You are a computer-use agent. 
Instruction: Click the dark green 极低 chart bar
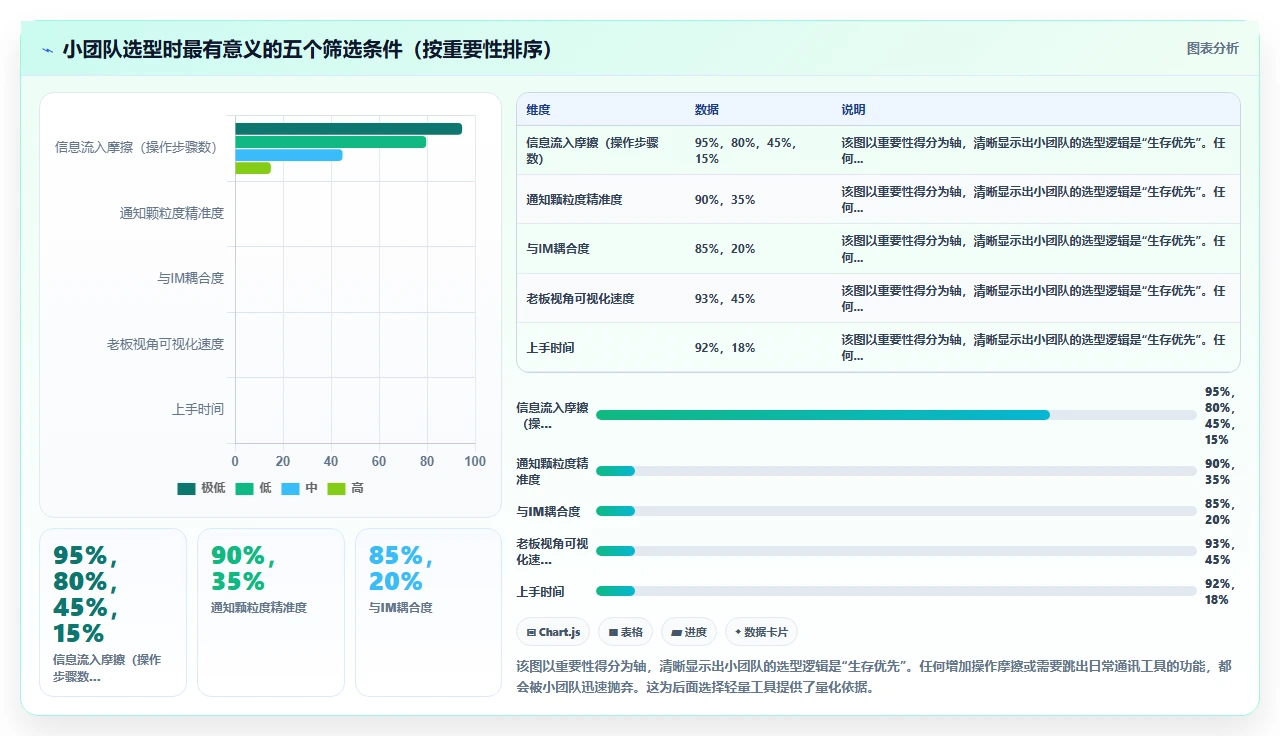348,129
